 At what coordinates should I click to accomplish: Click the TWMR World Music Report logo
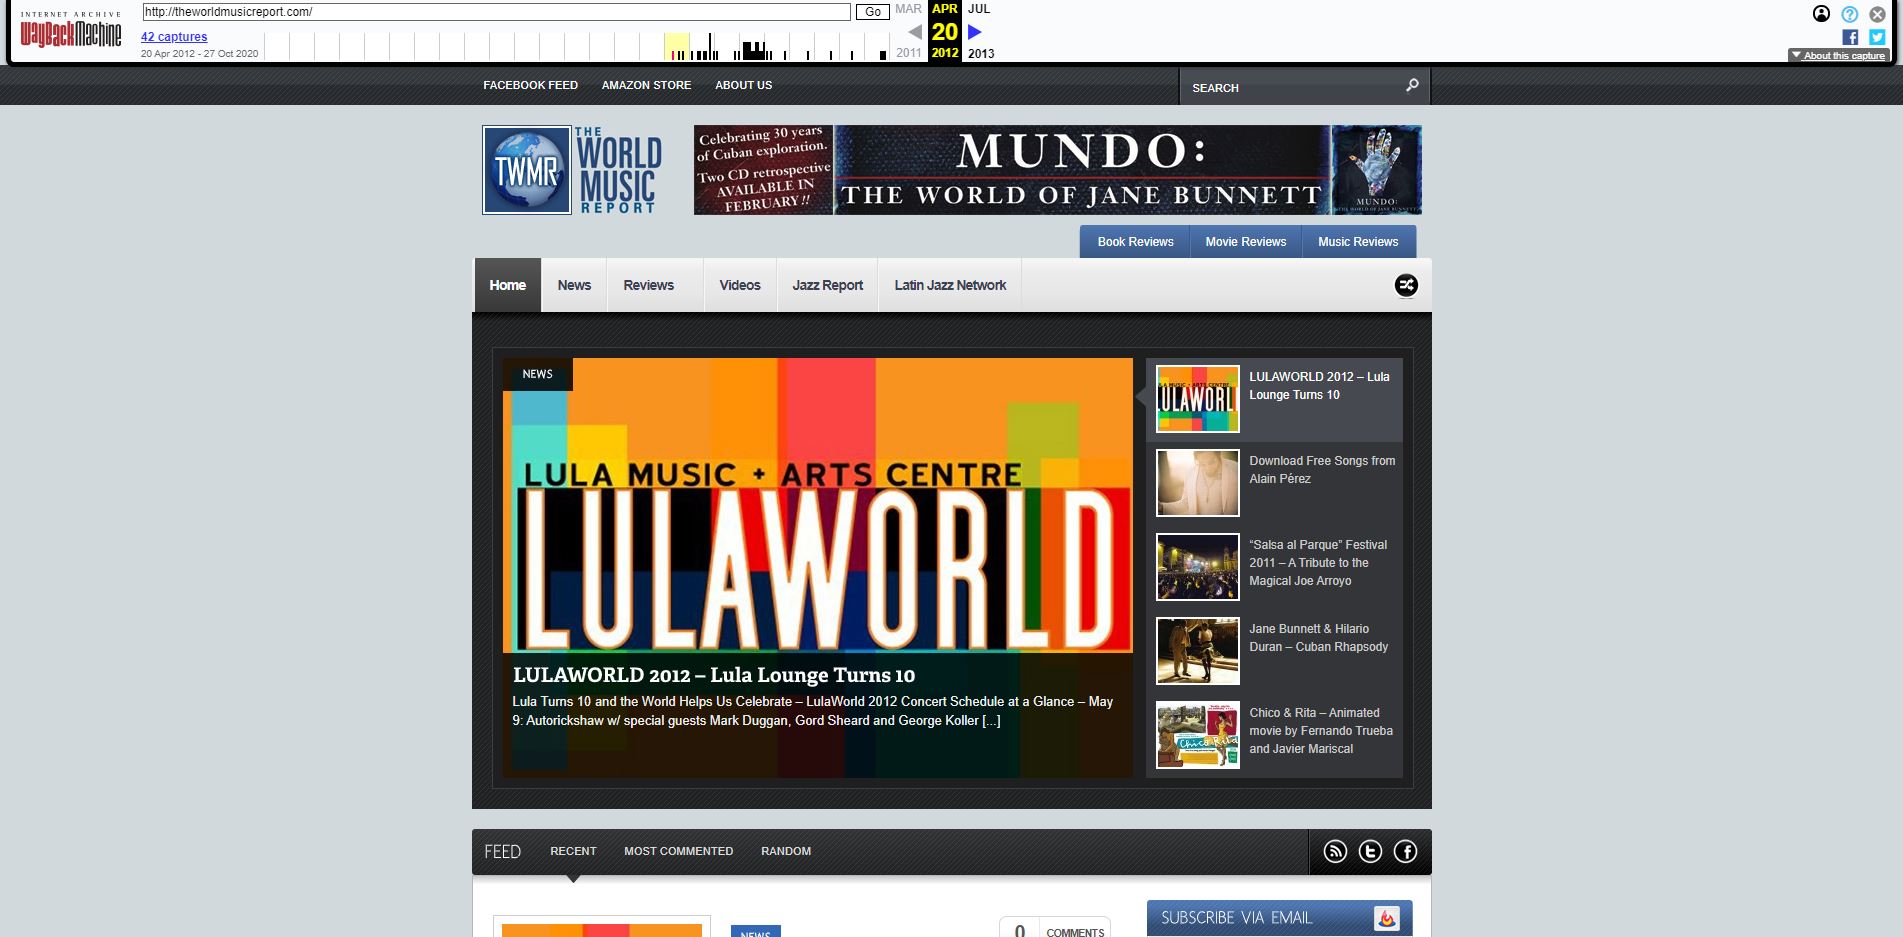click(x=572, y=170)
